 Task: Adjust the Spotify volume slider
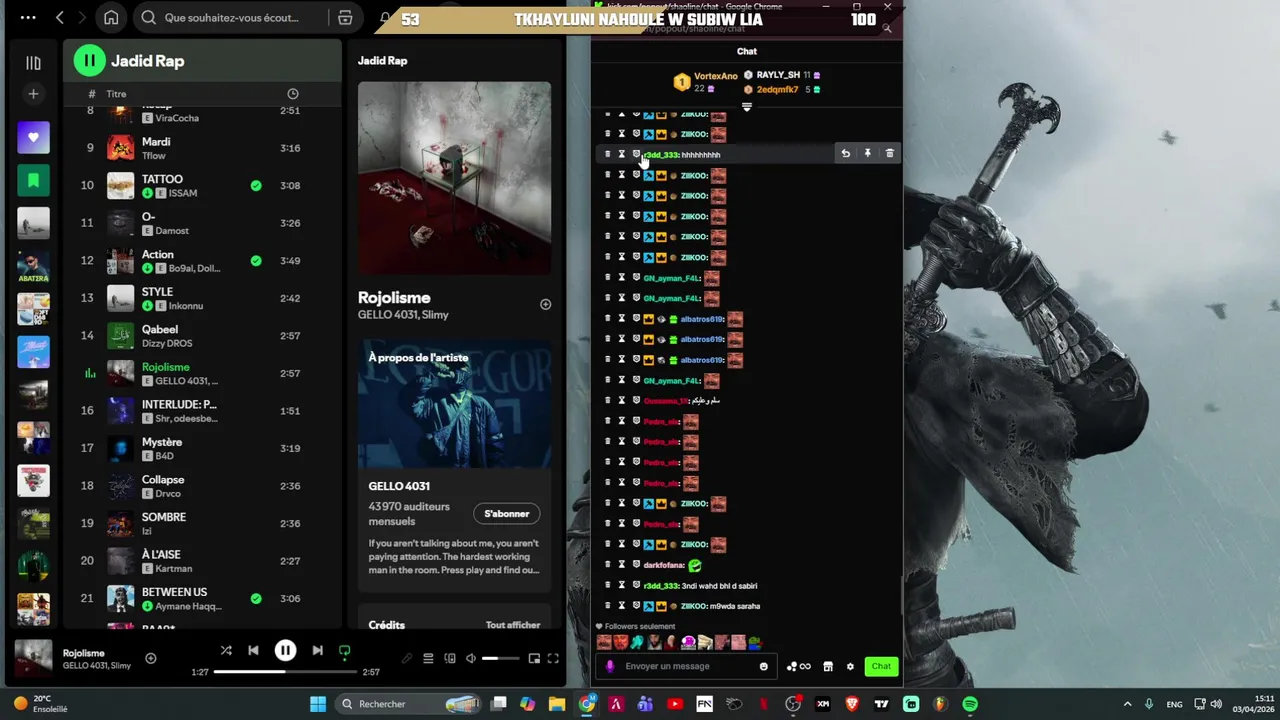pyautogui.click(x=500, y=658)
